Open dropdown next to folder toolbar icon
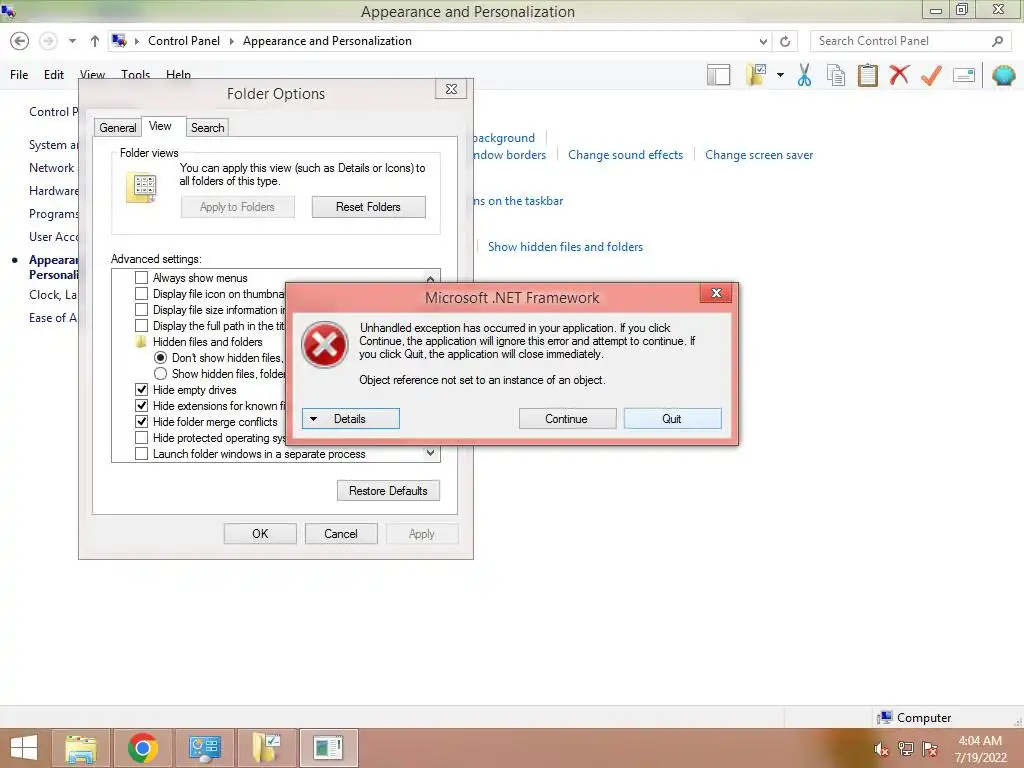This screenshot has height=768, width=1024. (x=780, y=75)
